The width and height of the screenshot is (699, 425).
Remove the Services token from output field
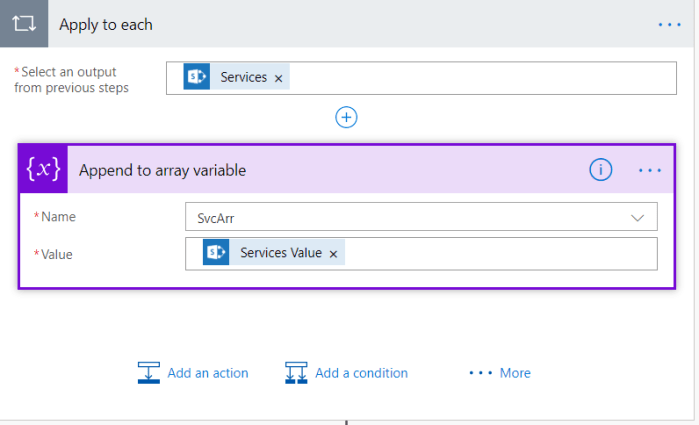point(279,78)
